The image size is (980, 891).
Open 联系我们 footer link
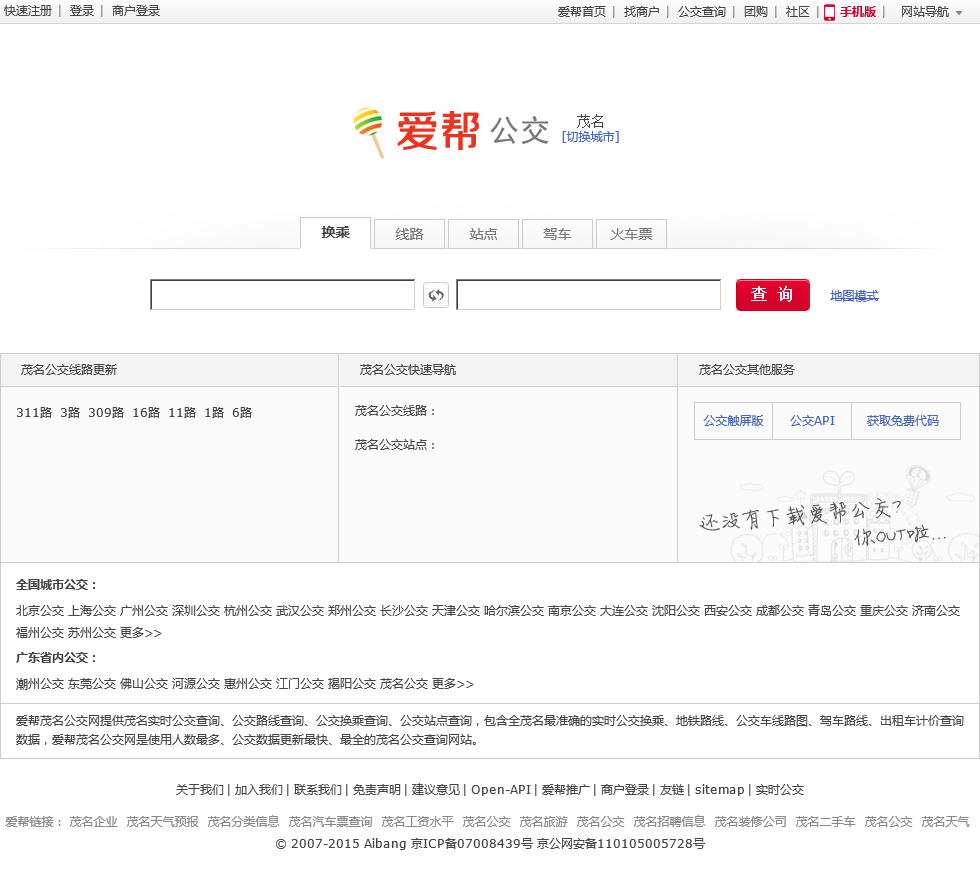pyautogui.click(x=318, y=790)
